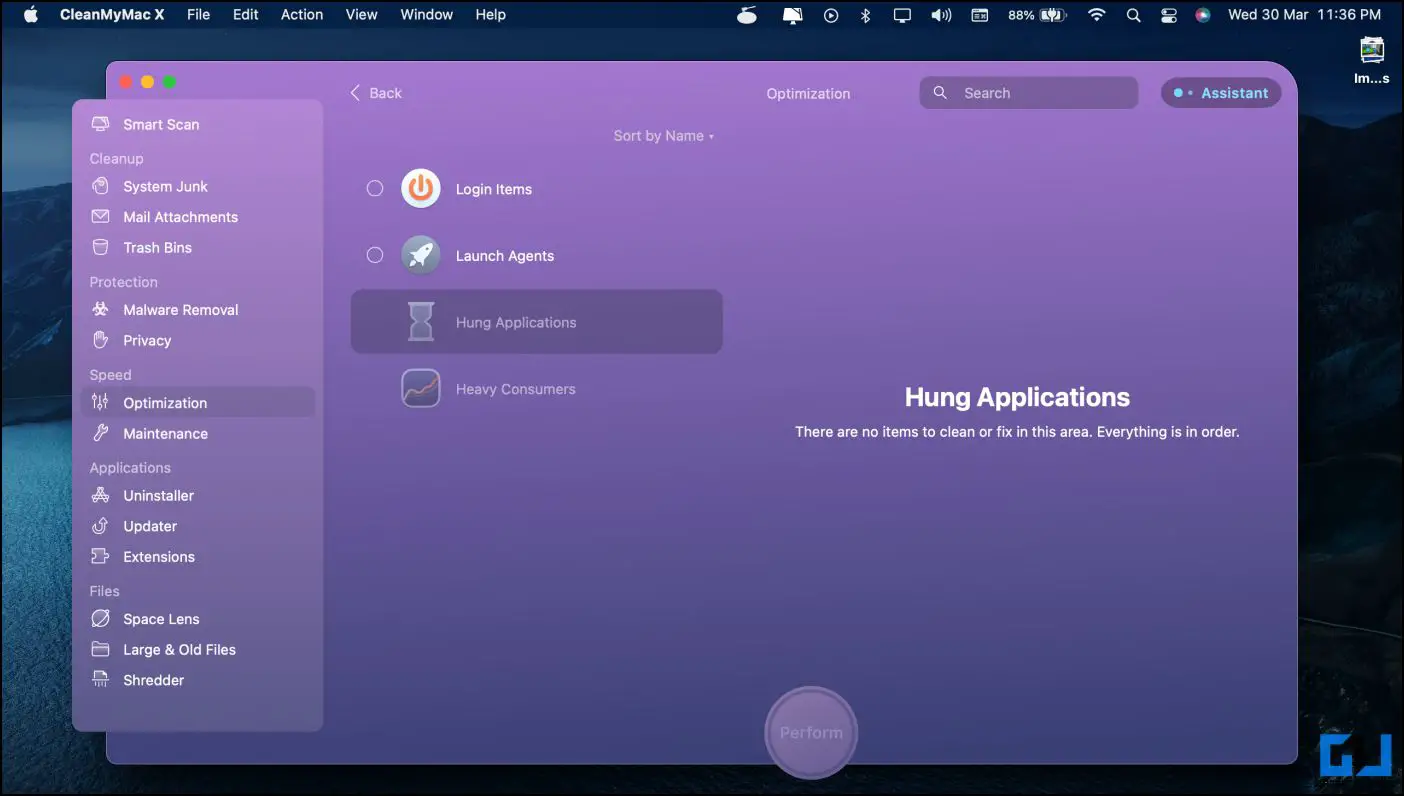This screenshot has width=1404, height=796.
Task: Open the Edit menu
Action: [246, 14]
